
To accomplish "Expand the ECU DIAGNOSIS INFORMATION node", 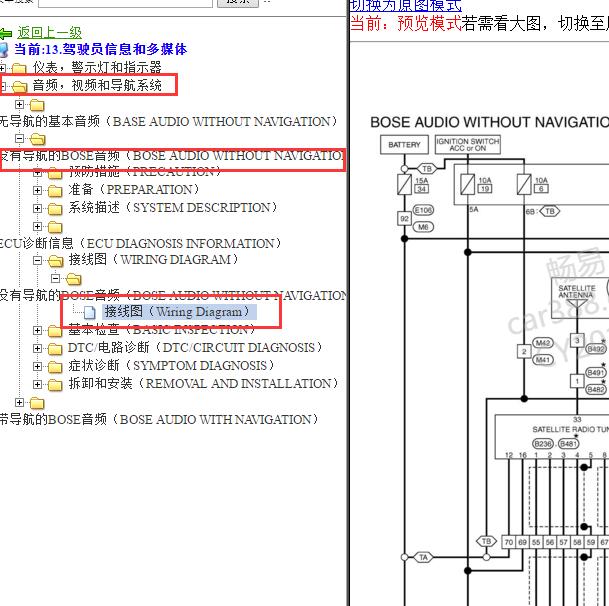I will coord(37,226).
